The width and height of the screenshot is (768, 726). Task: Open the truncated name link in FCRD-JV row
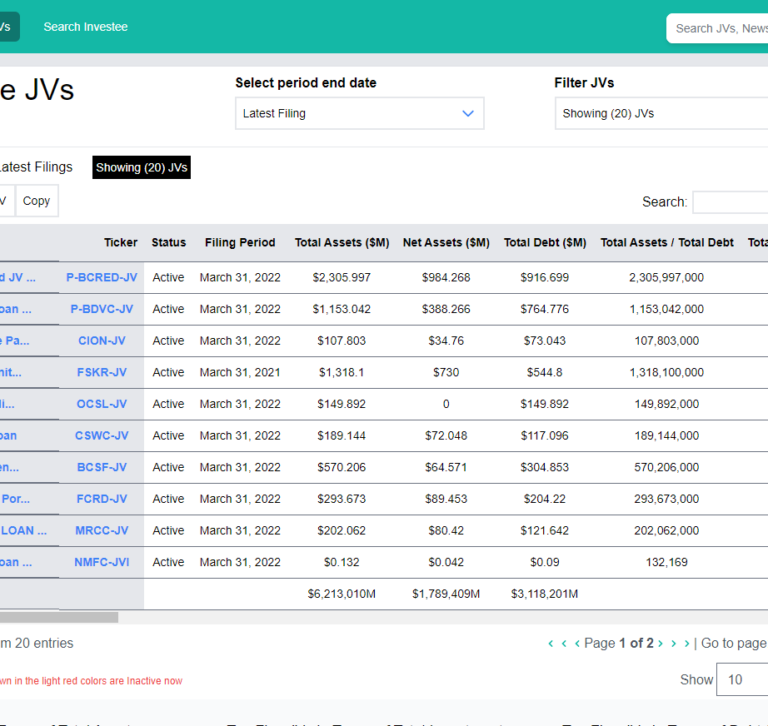(x=15, y=499)
